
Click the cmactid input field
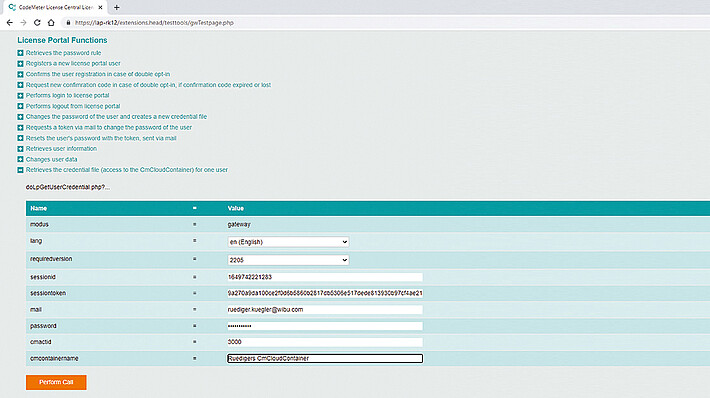(325, 342)
